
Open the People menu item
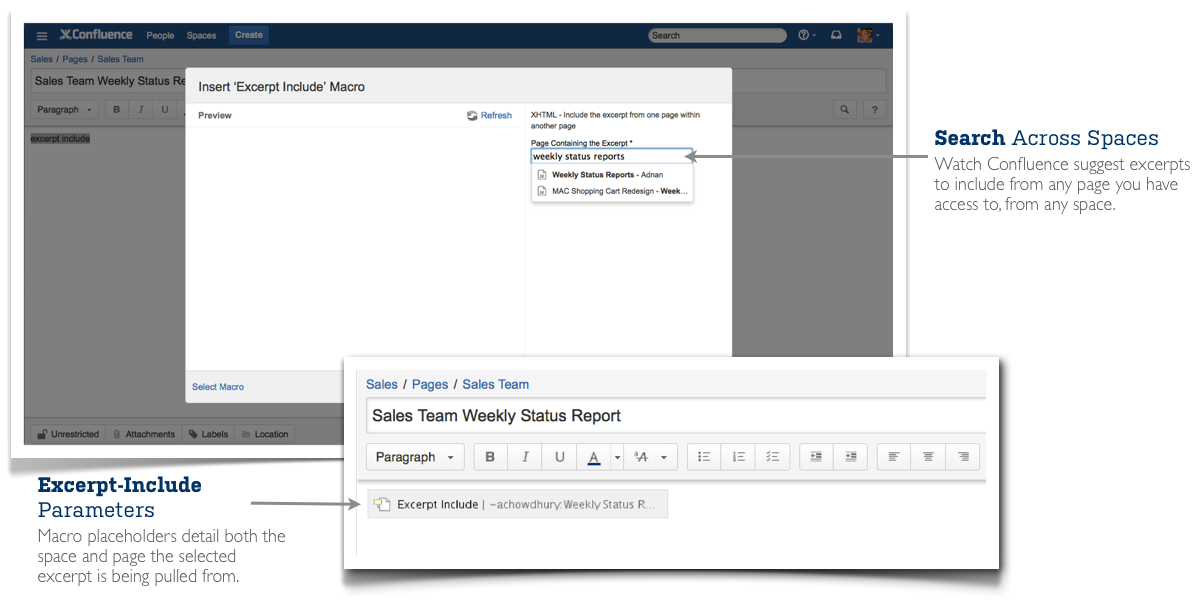coord(160,36)
